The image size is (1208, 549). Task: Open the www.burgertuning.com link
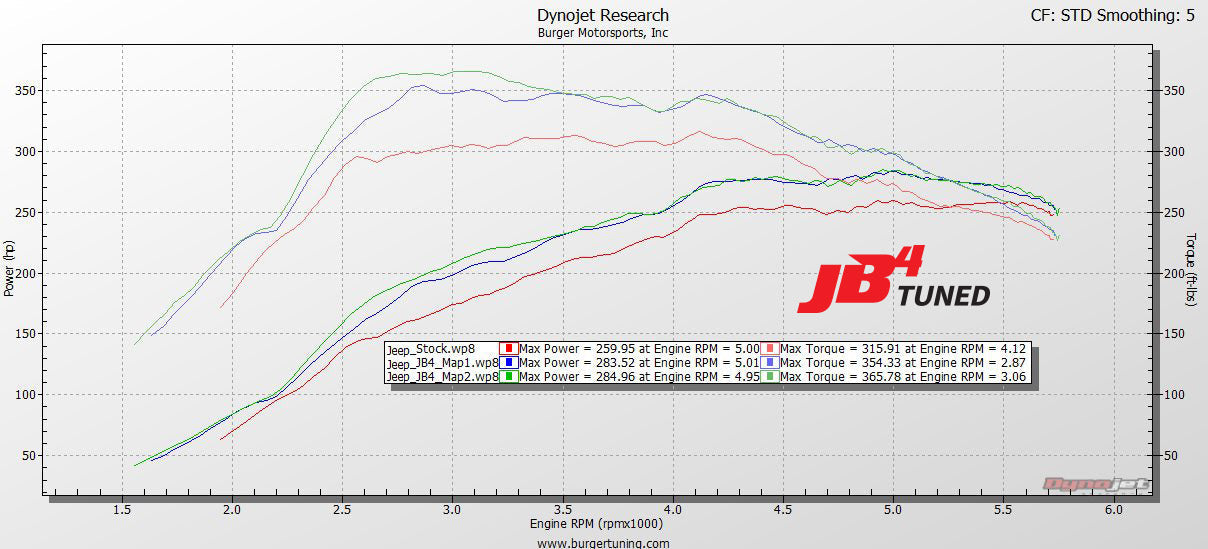click(603, 543)
